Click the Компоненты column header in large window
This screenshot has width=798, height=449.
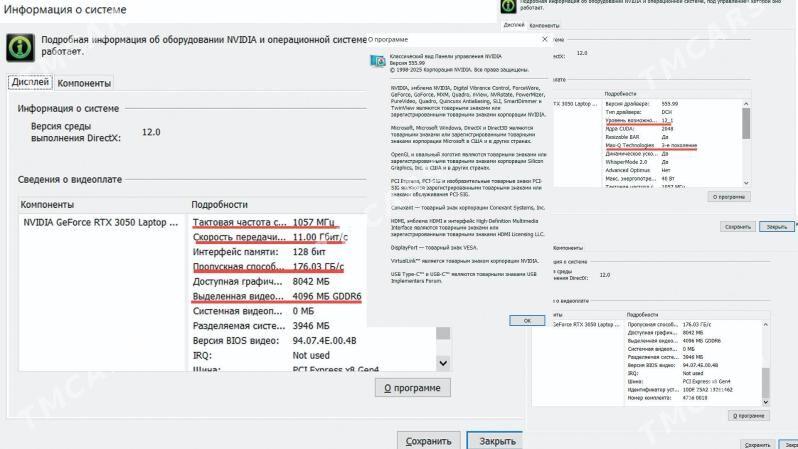point(47,204)
